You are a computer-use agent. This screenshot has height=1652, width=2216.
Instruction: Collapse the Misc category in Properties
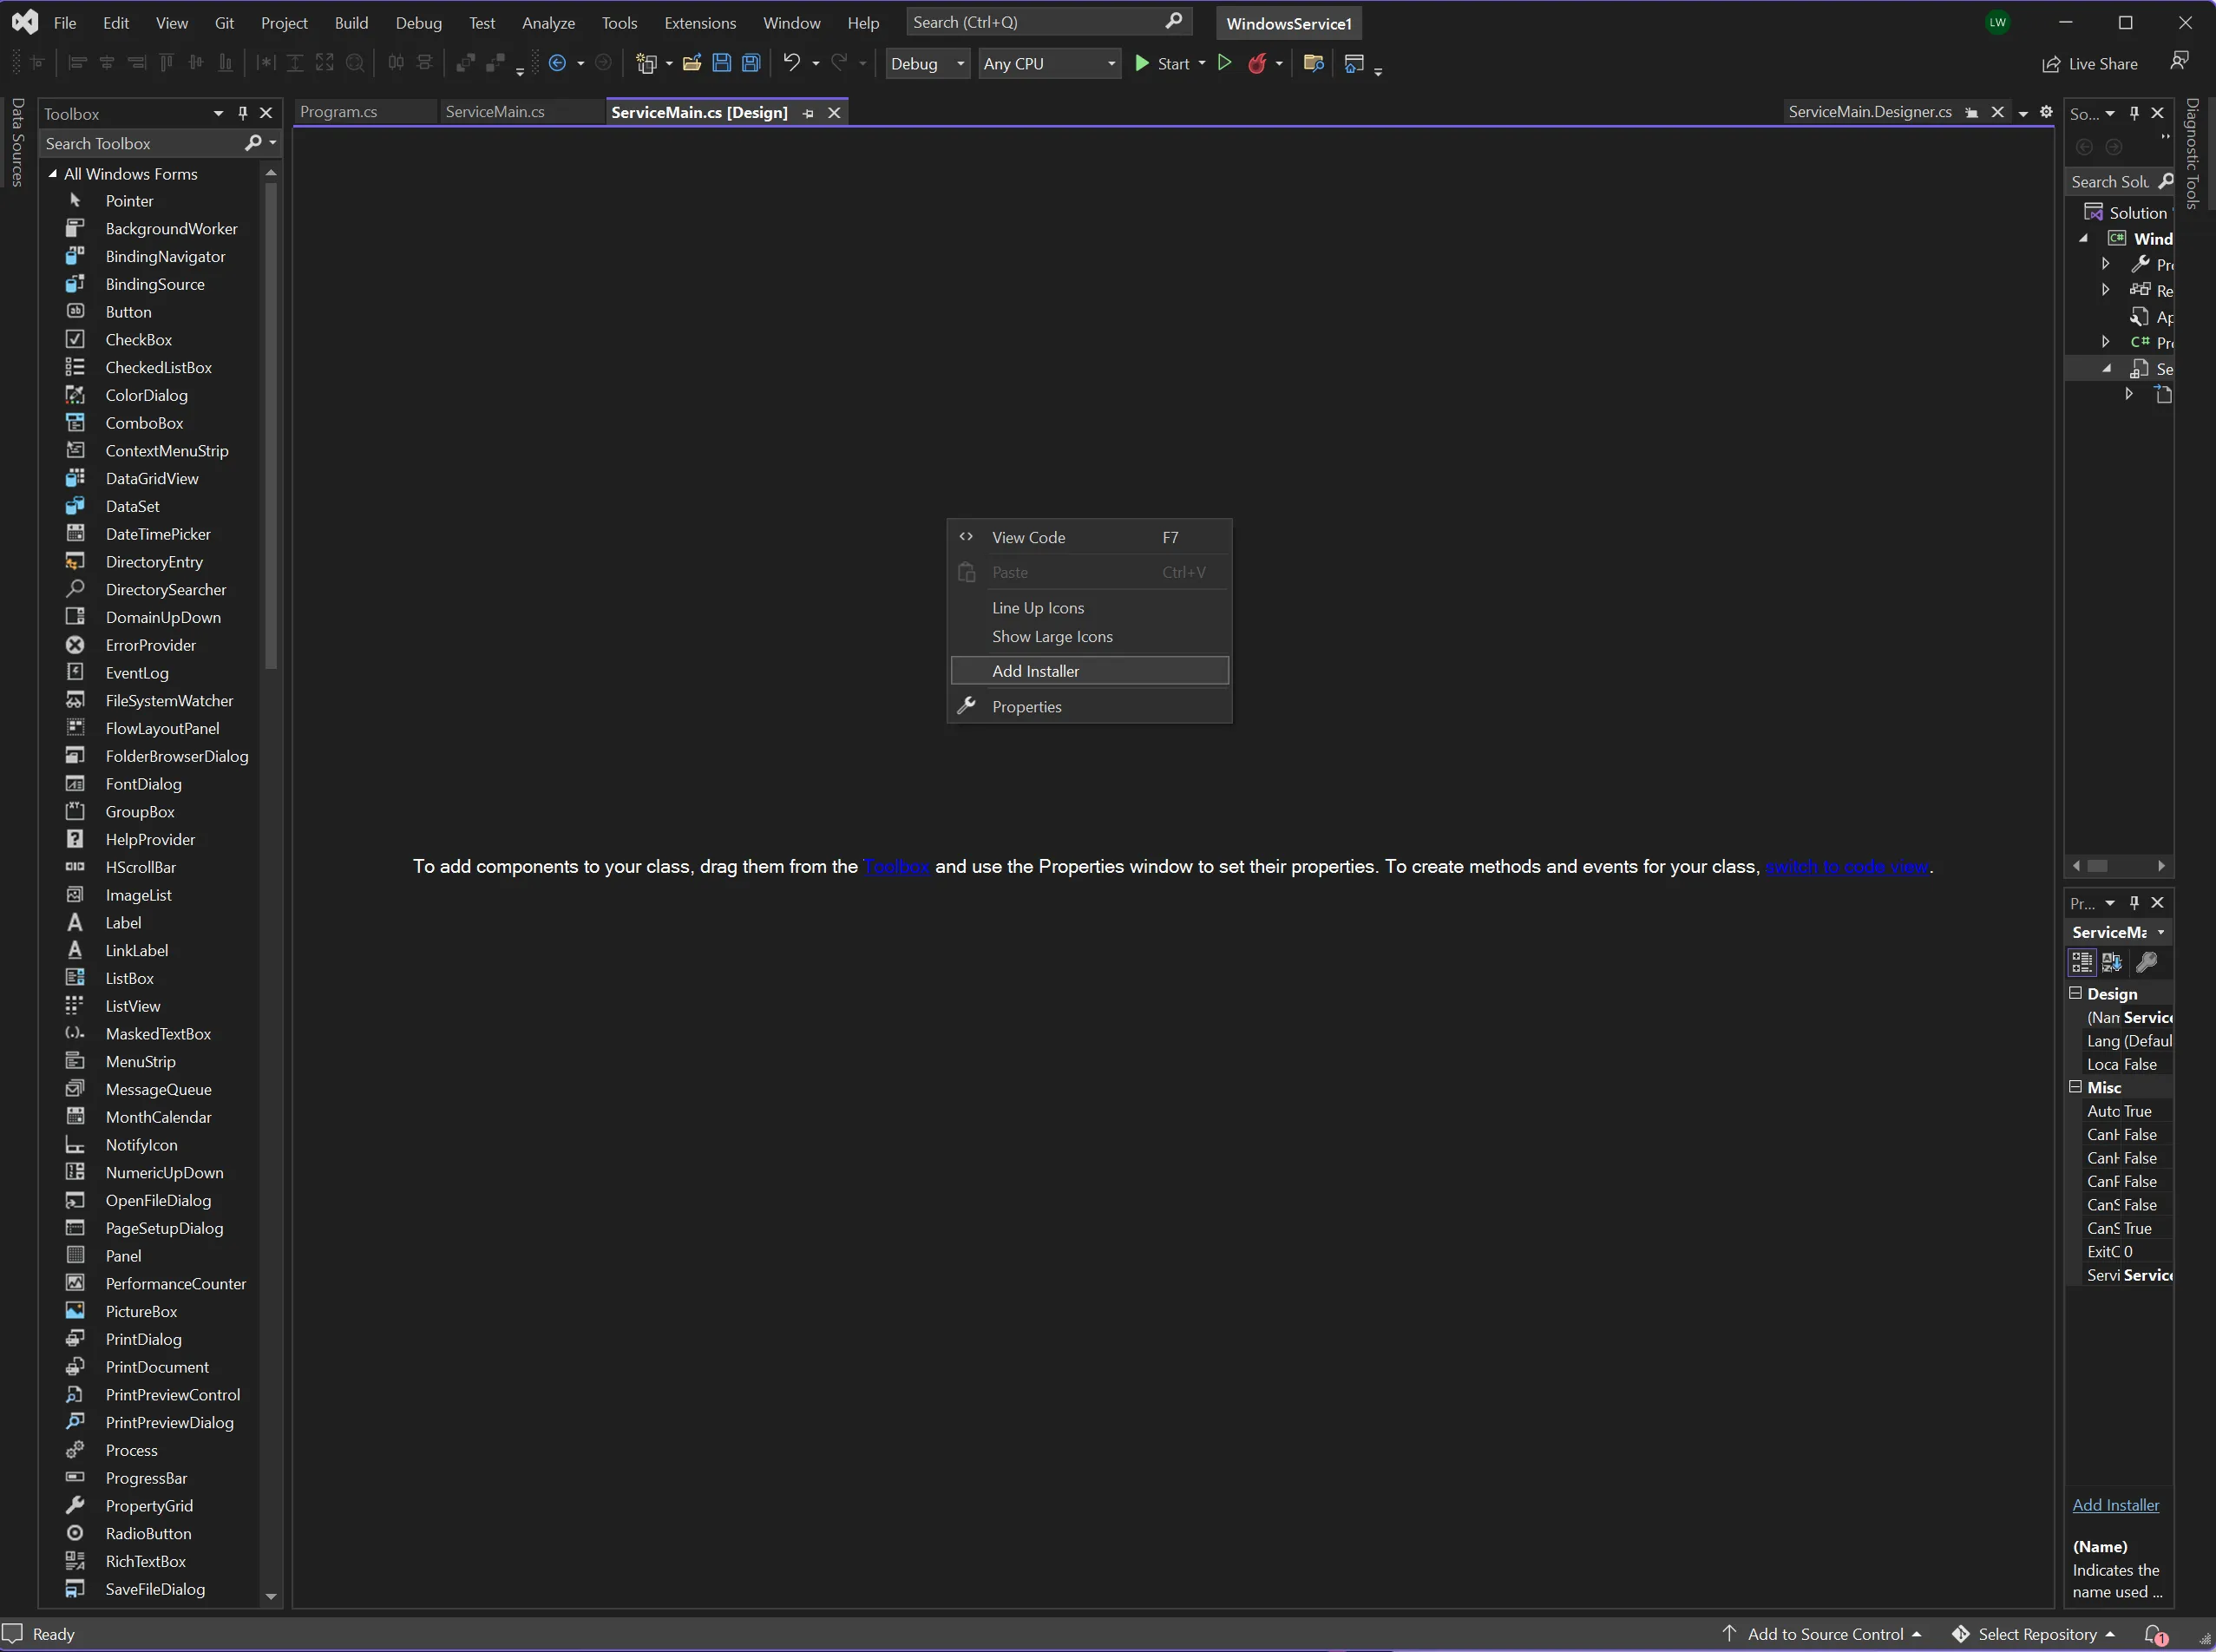2075,1087
